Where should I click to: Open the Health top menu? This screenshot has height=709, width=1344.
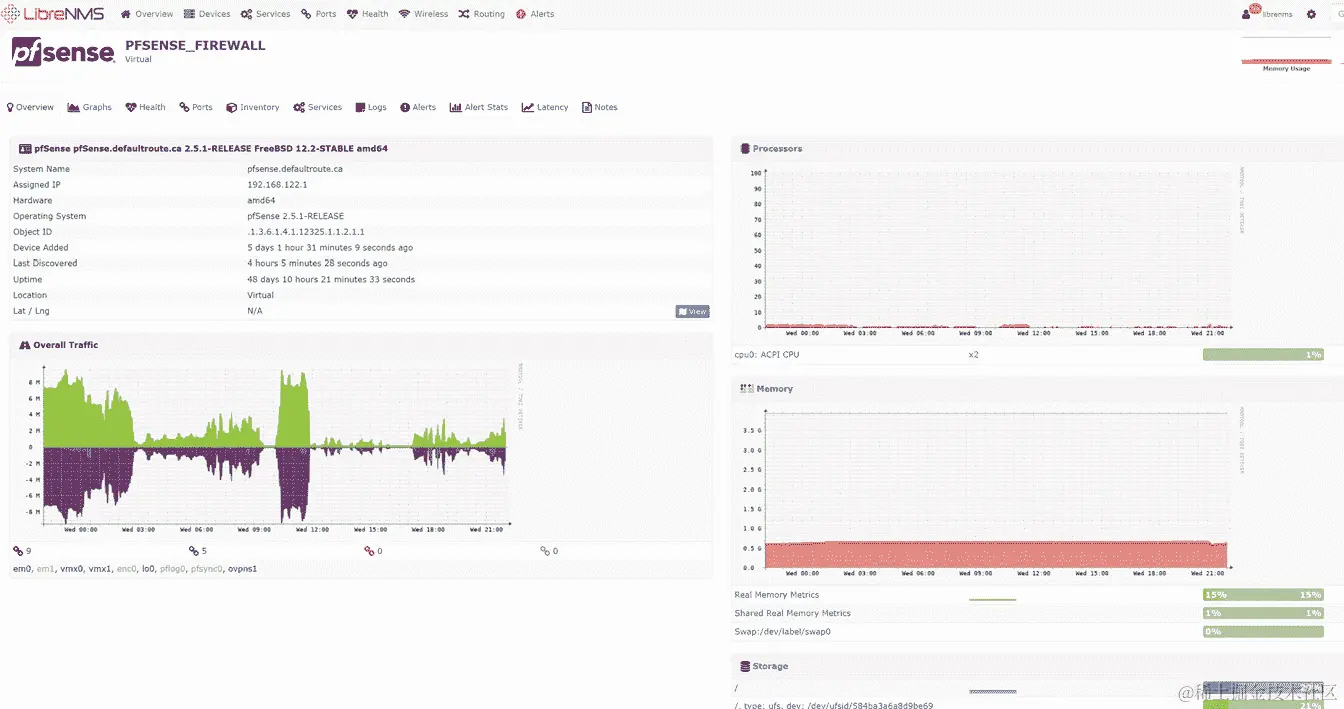368,14
